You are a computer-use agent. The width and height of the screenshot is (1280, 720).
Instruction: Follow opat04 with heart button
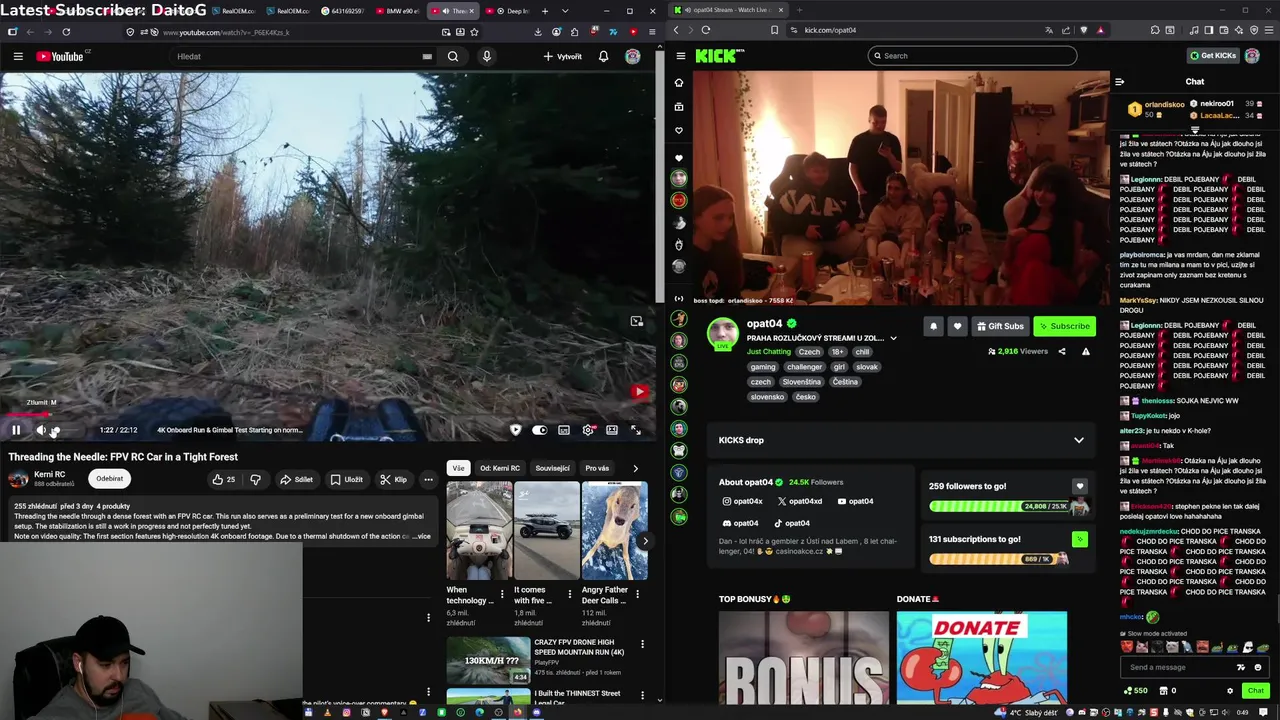(x=957, y=326)
